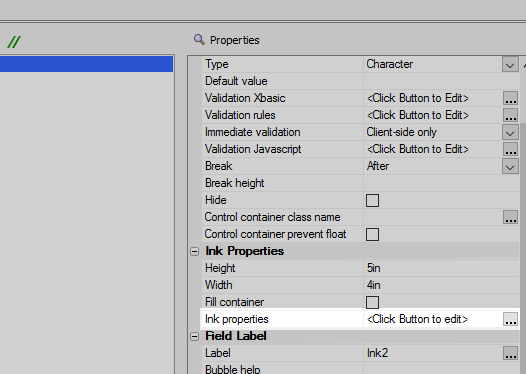The height and width of the screenshot is (374, 526).
Task: Toggle the Control container prevent float checkbox
Action: 372,234
